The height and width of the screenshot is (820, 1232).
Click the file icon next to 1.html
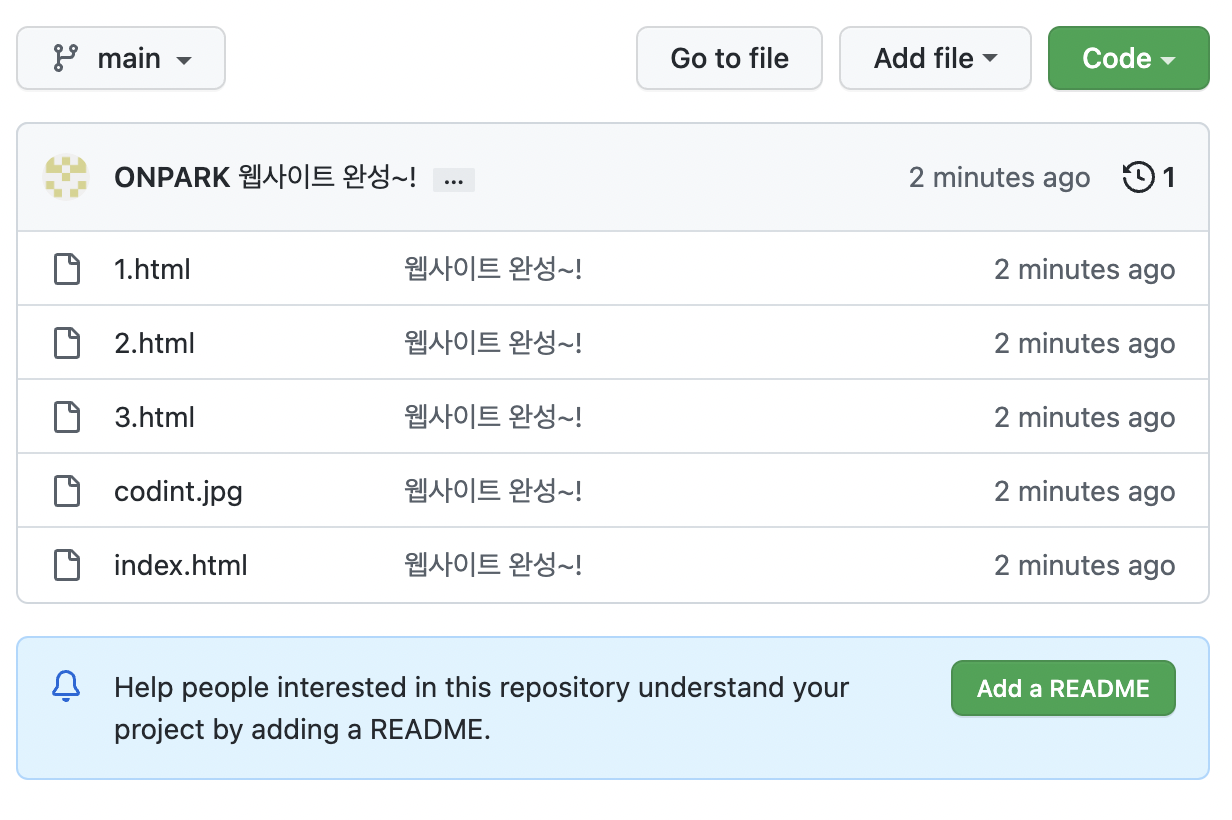[67, 269]
